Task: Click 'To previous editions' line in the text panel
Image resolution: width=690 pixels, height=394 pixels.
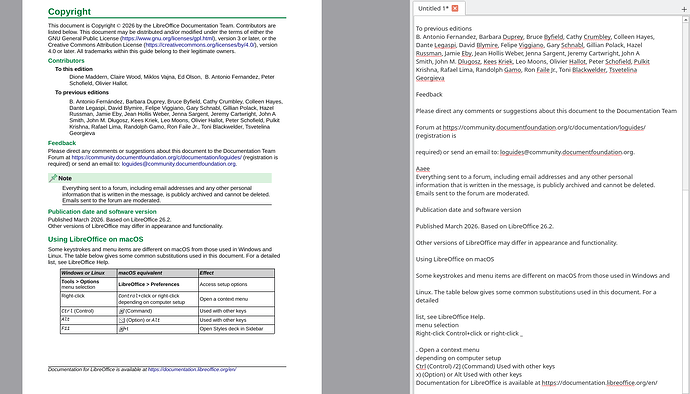Action: click(444, 29)
